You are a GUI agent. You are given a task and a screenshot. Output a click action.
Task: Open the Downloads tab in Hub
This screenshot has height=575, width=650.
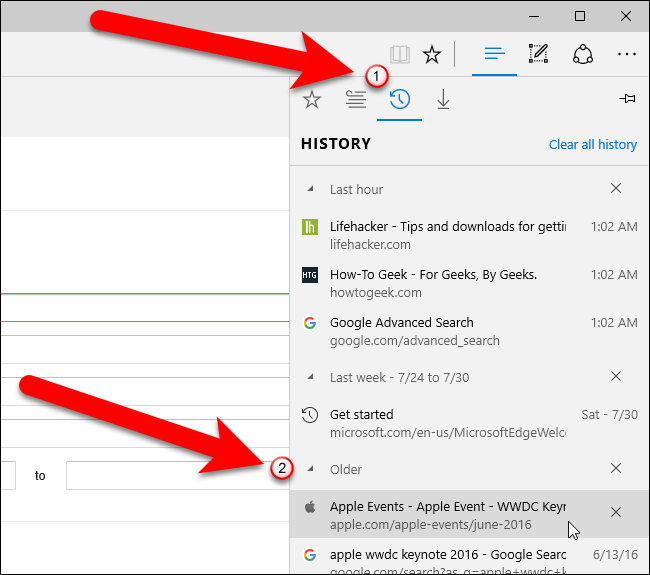(x=443, y=99)
